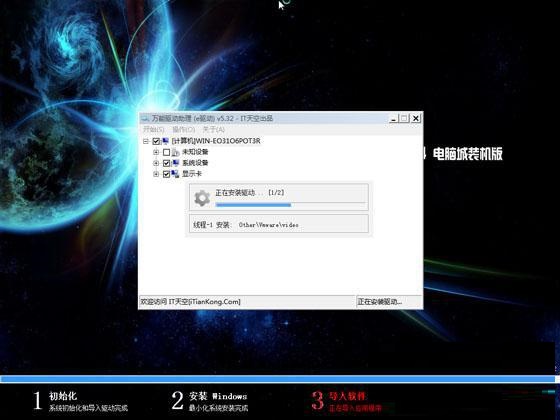This screenshot has width=560, height=420.
Task: Collapse the computer root tree node
Action: 146,141
